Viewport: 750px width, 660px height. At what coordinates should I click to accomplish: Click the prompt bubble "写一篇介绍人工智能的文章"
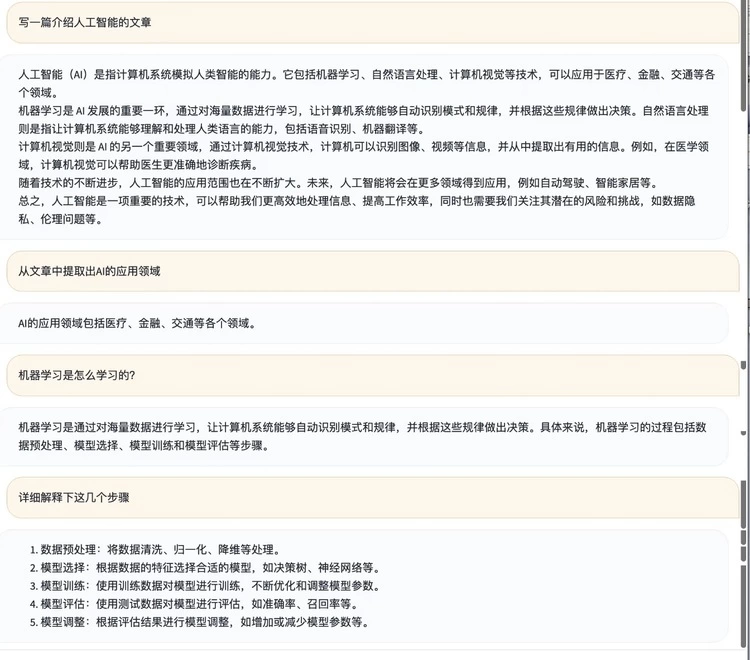(86, 22)
